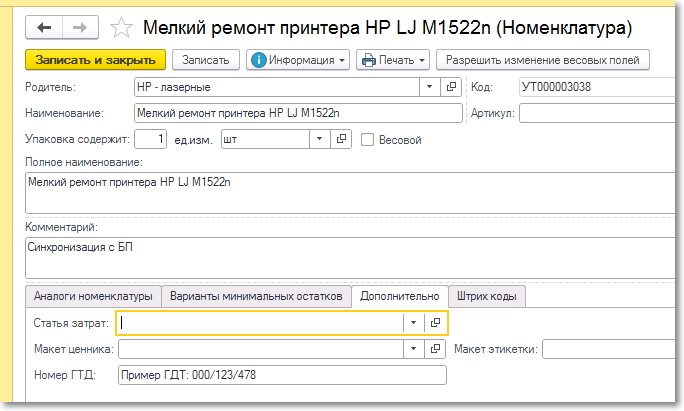684x411 pixels.
Task: Switch to the Штрих коды tab
Action: click(x=487, y=296)
